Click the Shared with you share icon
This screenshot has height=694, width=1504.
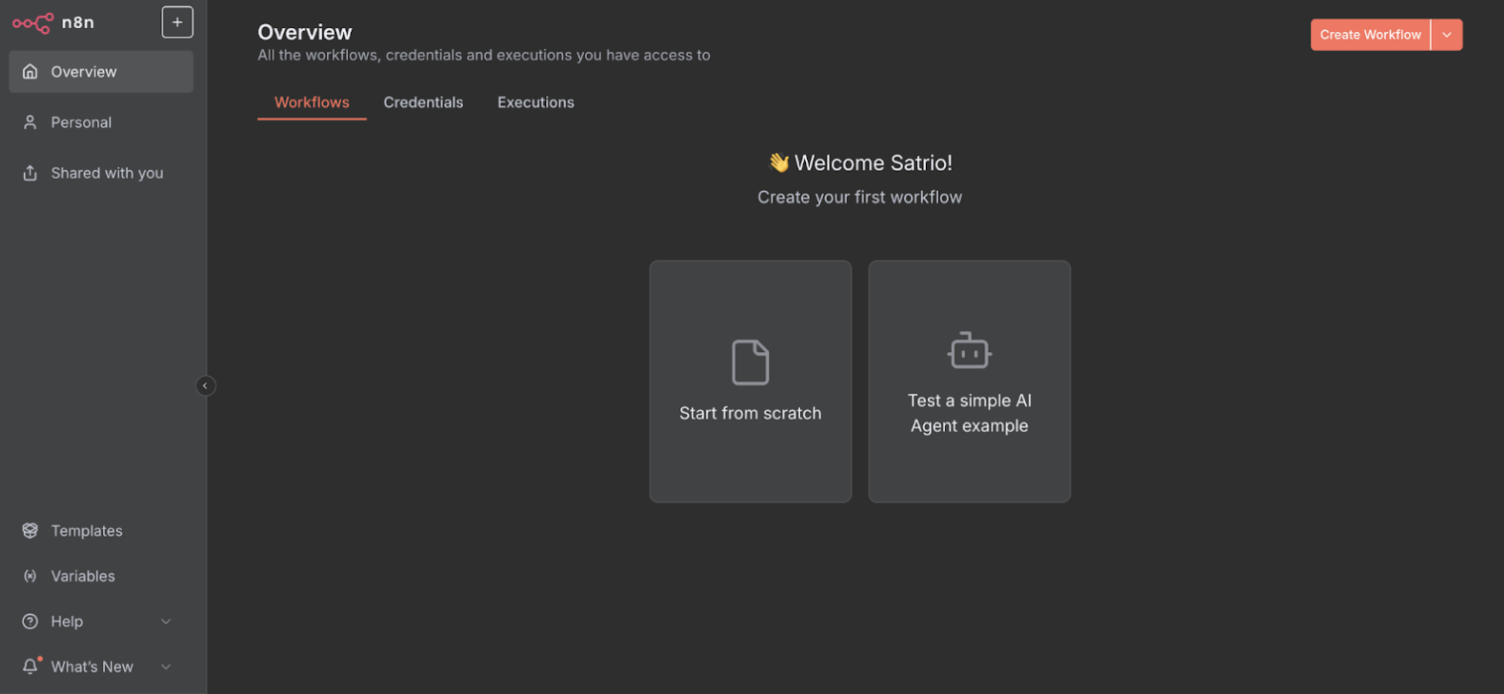pos(30,173)
